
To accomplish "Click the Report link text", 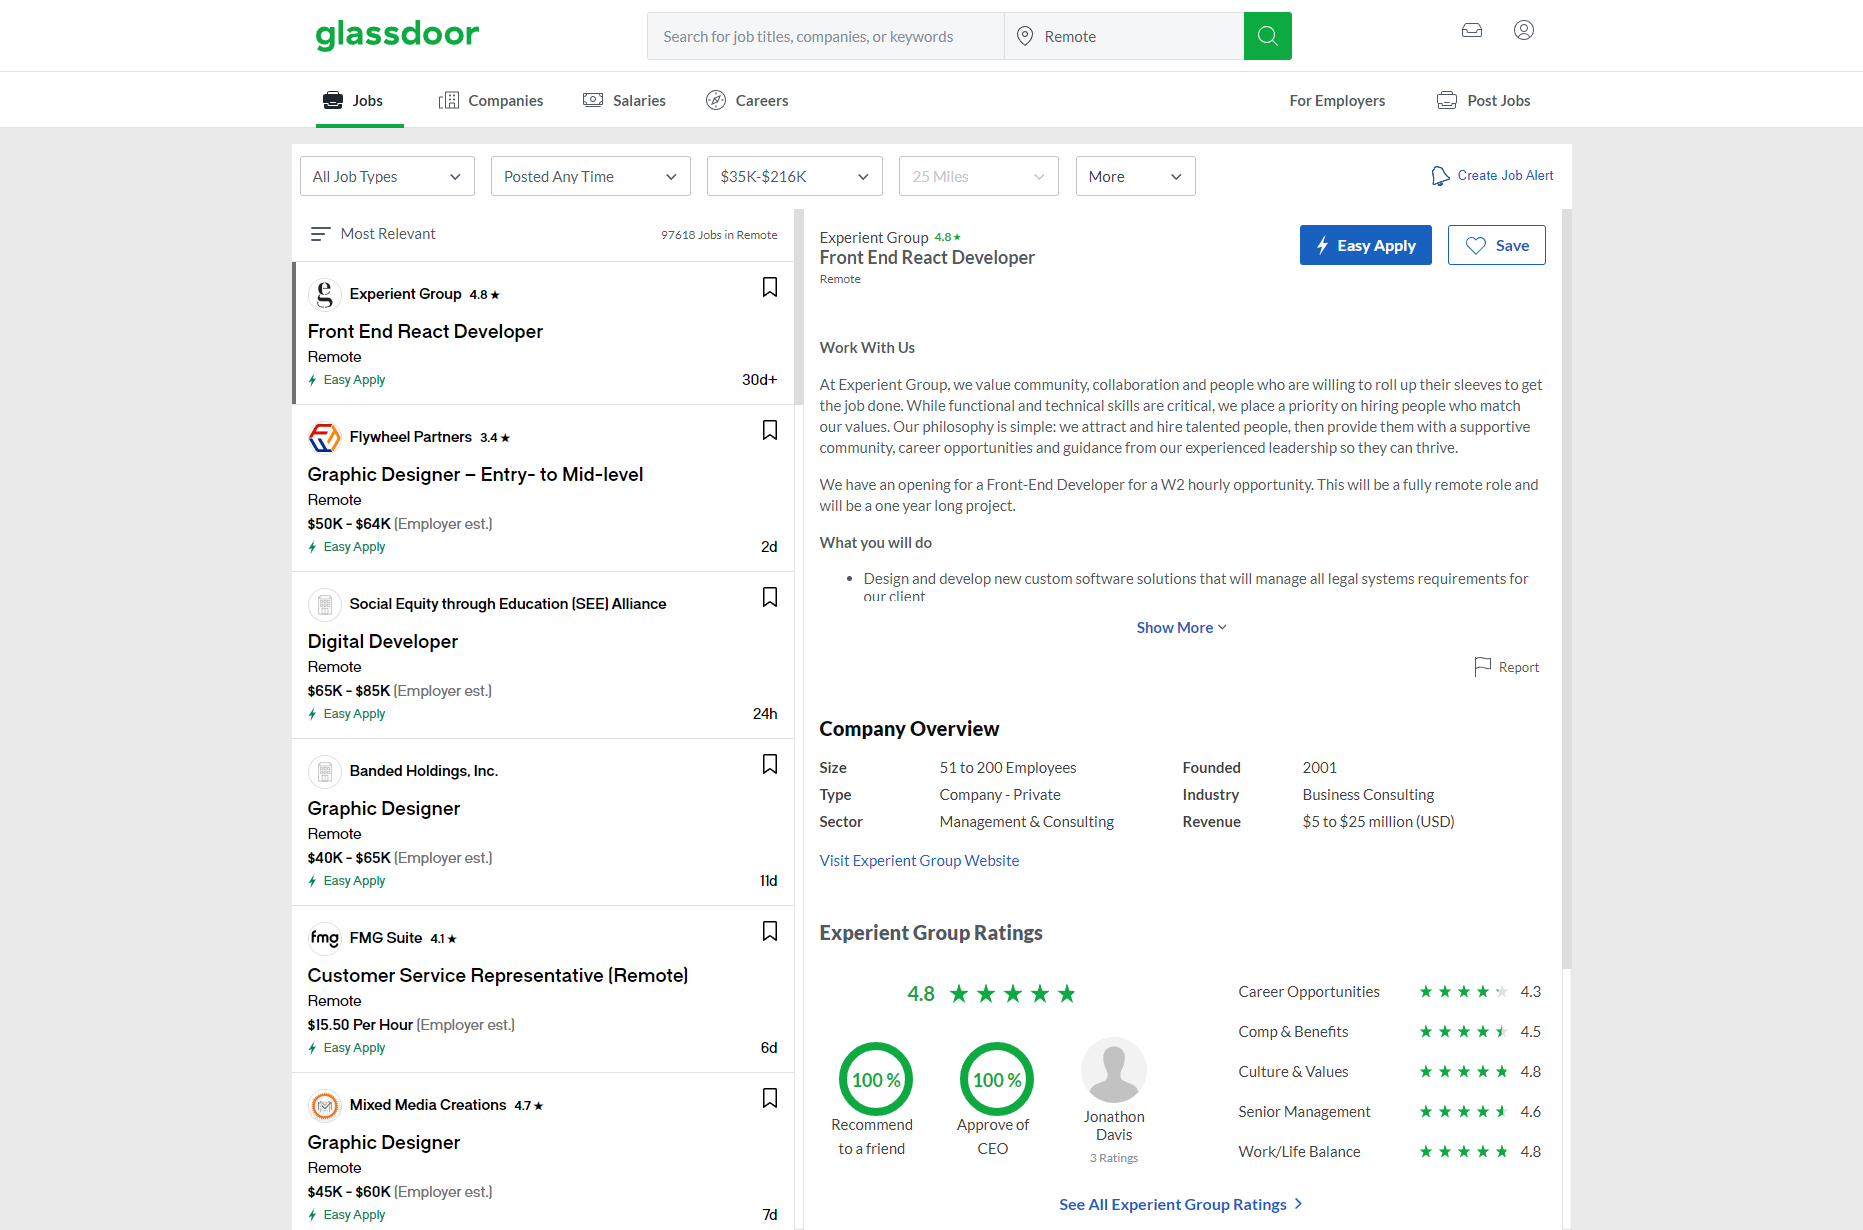I will pyautogui.click(x=1518, y=667).
